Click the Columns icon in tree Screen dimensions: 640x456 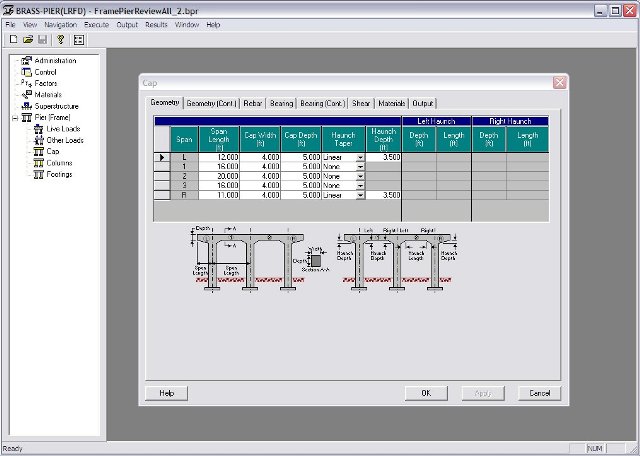39,163
